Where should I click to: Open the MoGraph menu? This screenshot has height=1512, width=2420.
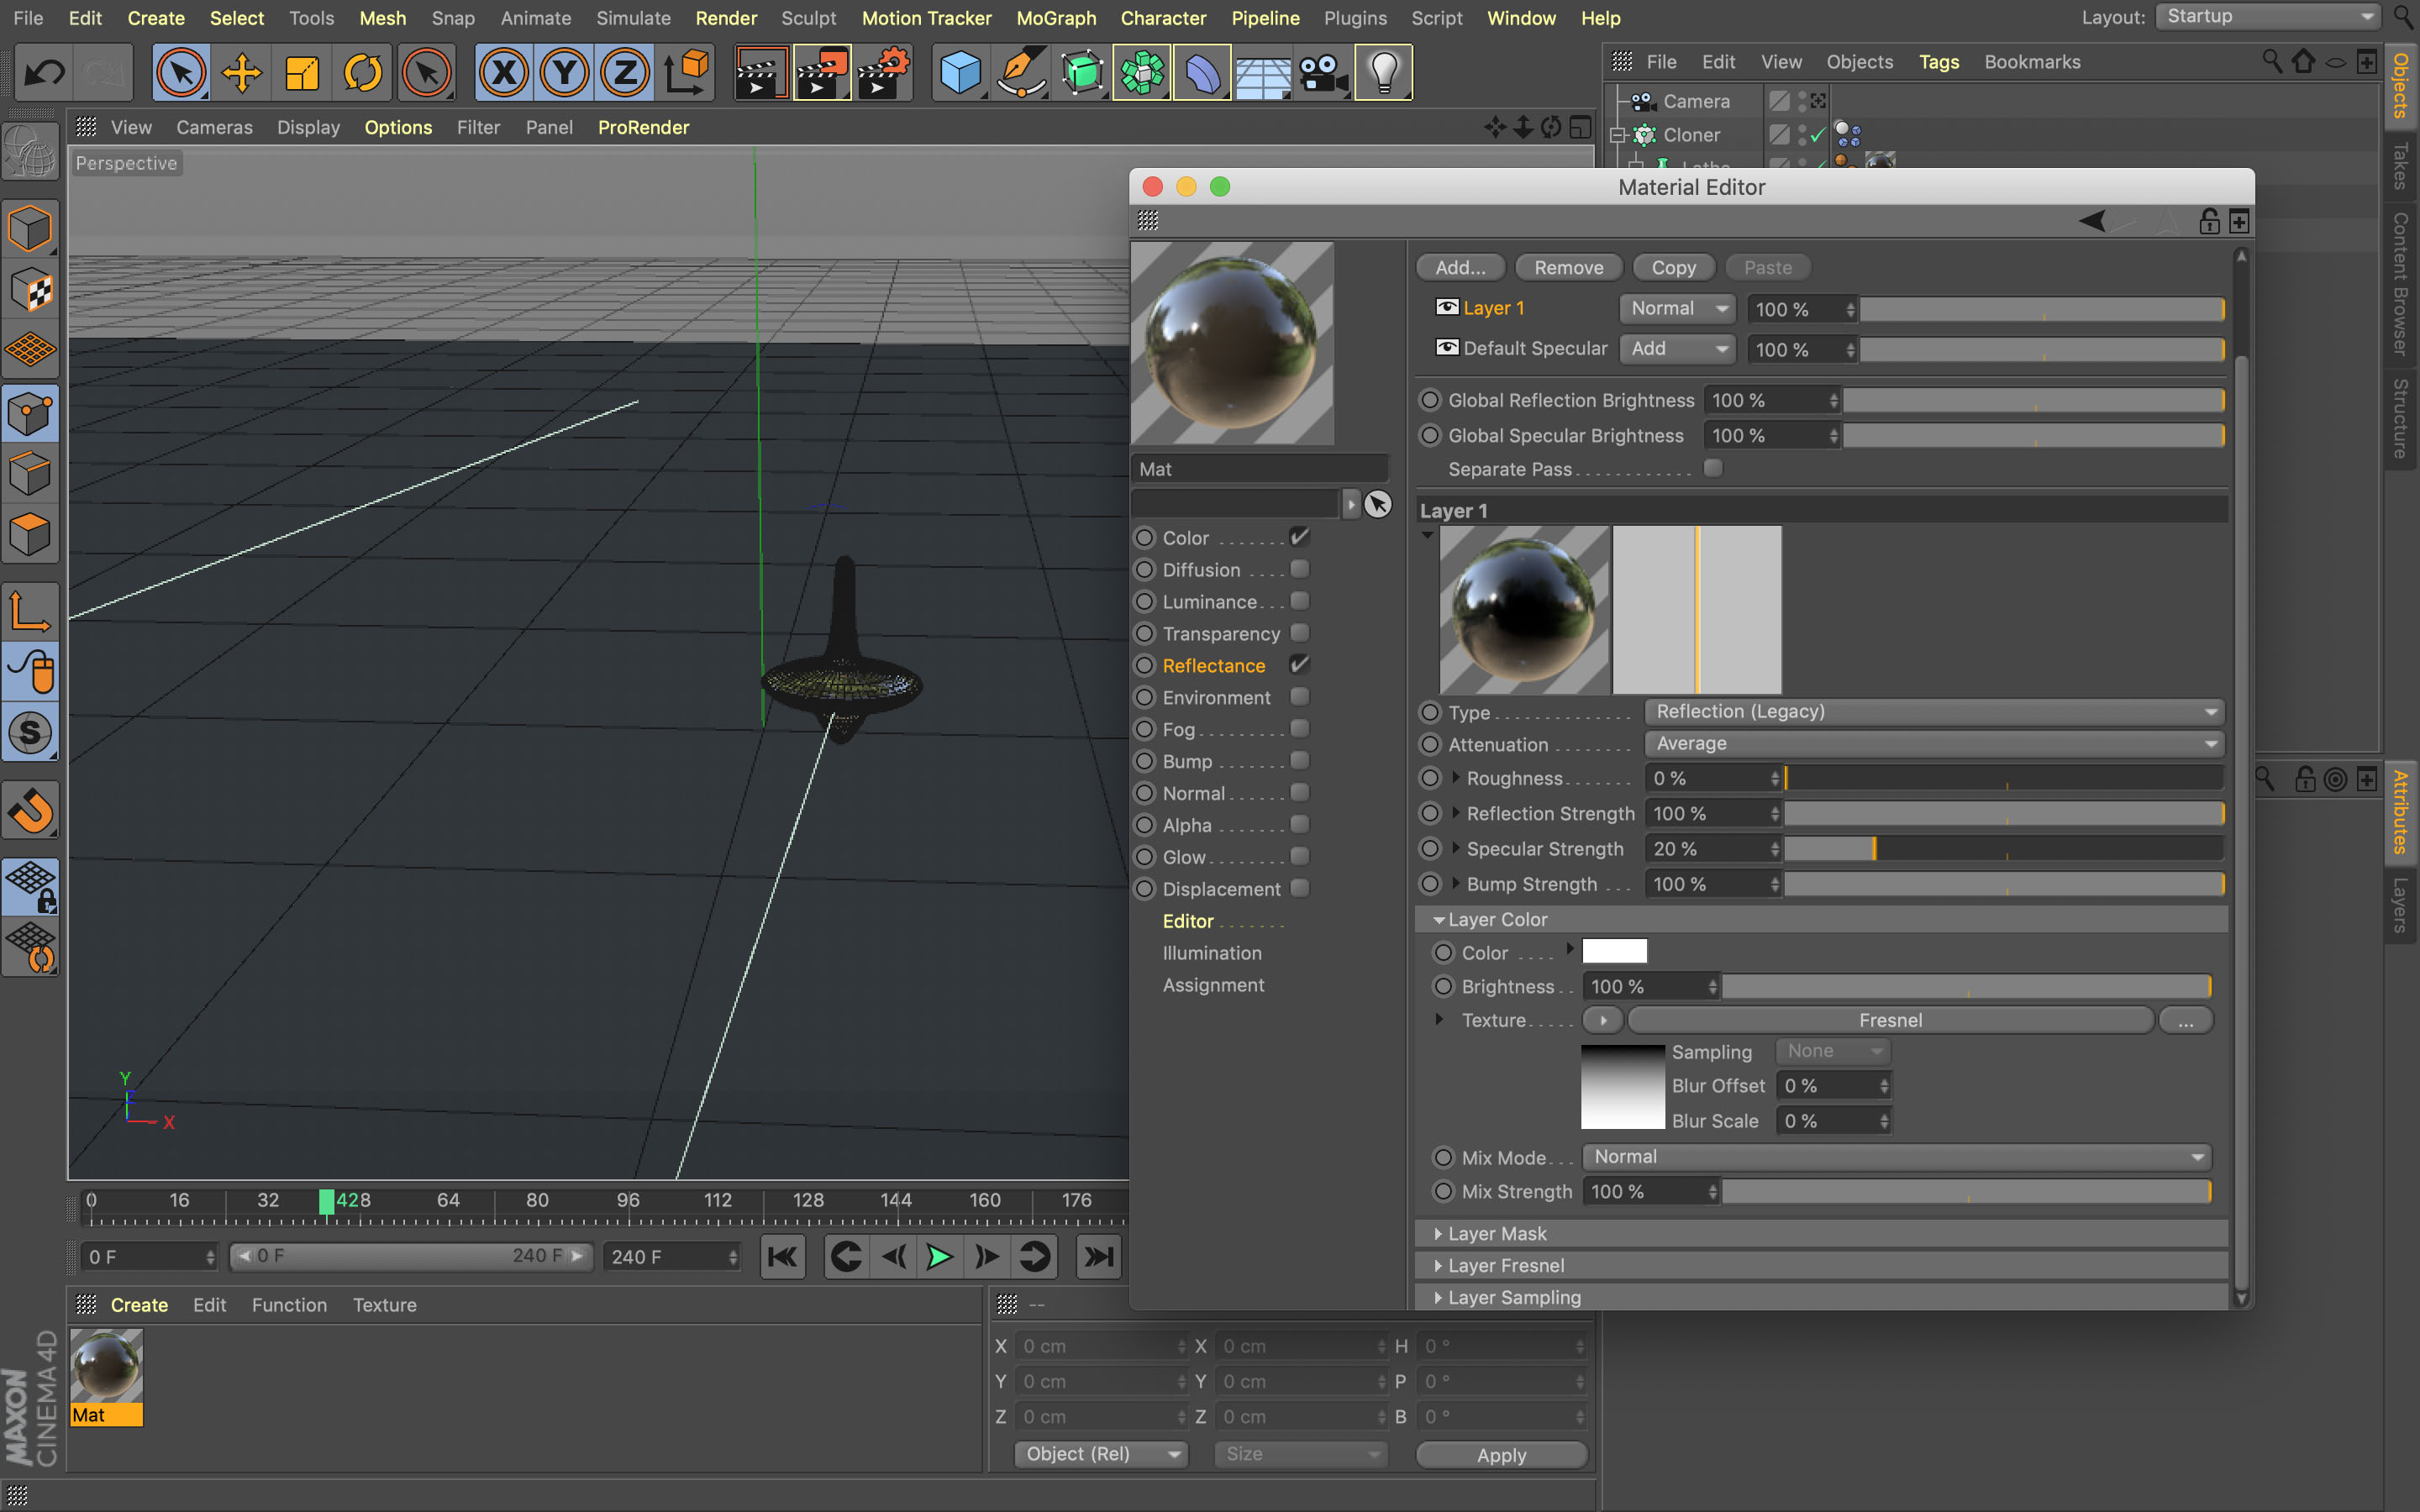[x=1056, y=18]
